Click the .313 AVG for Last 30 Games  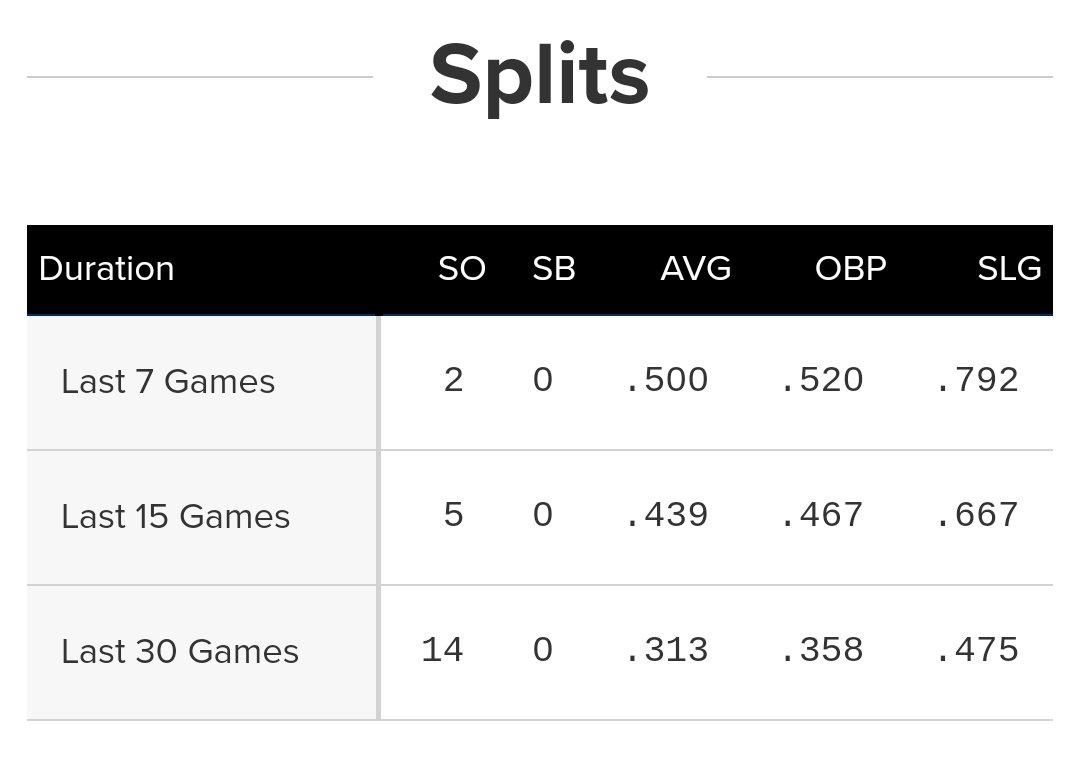[666, 650]
